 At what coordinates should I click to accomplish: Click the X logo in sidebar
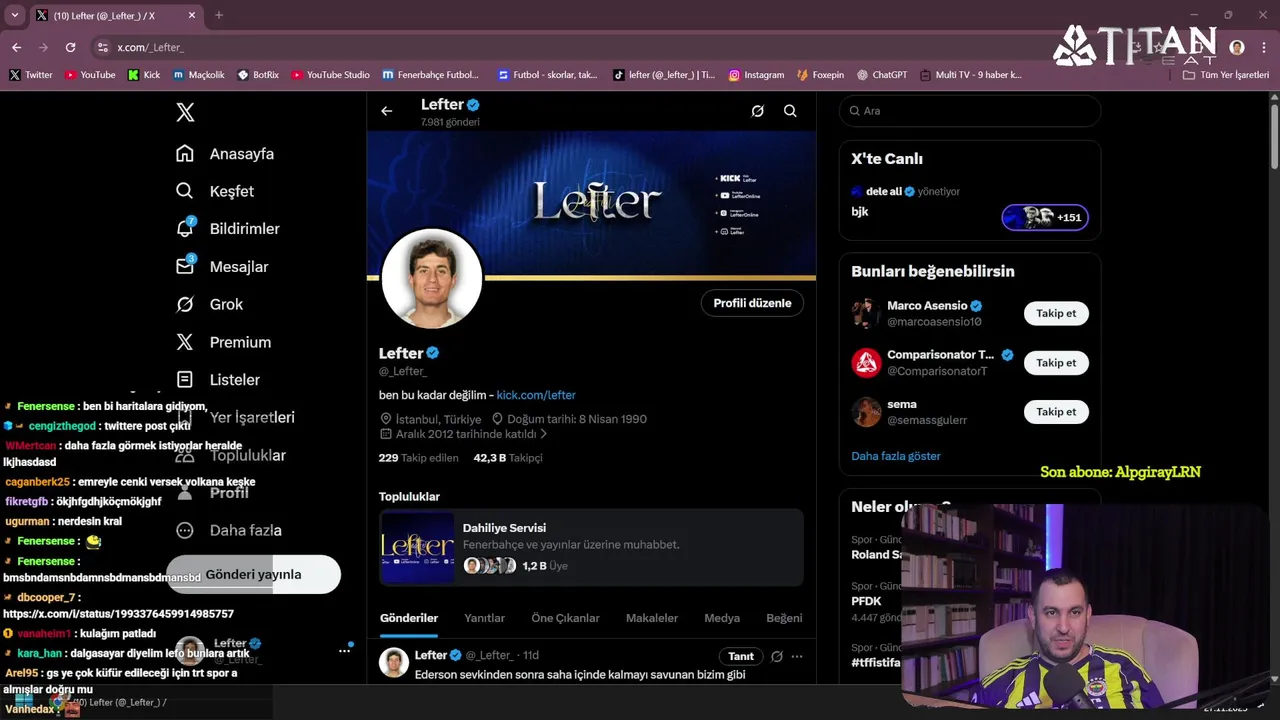pyautogui.click(x=185, y=112)
